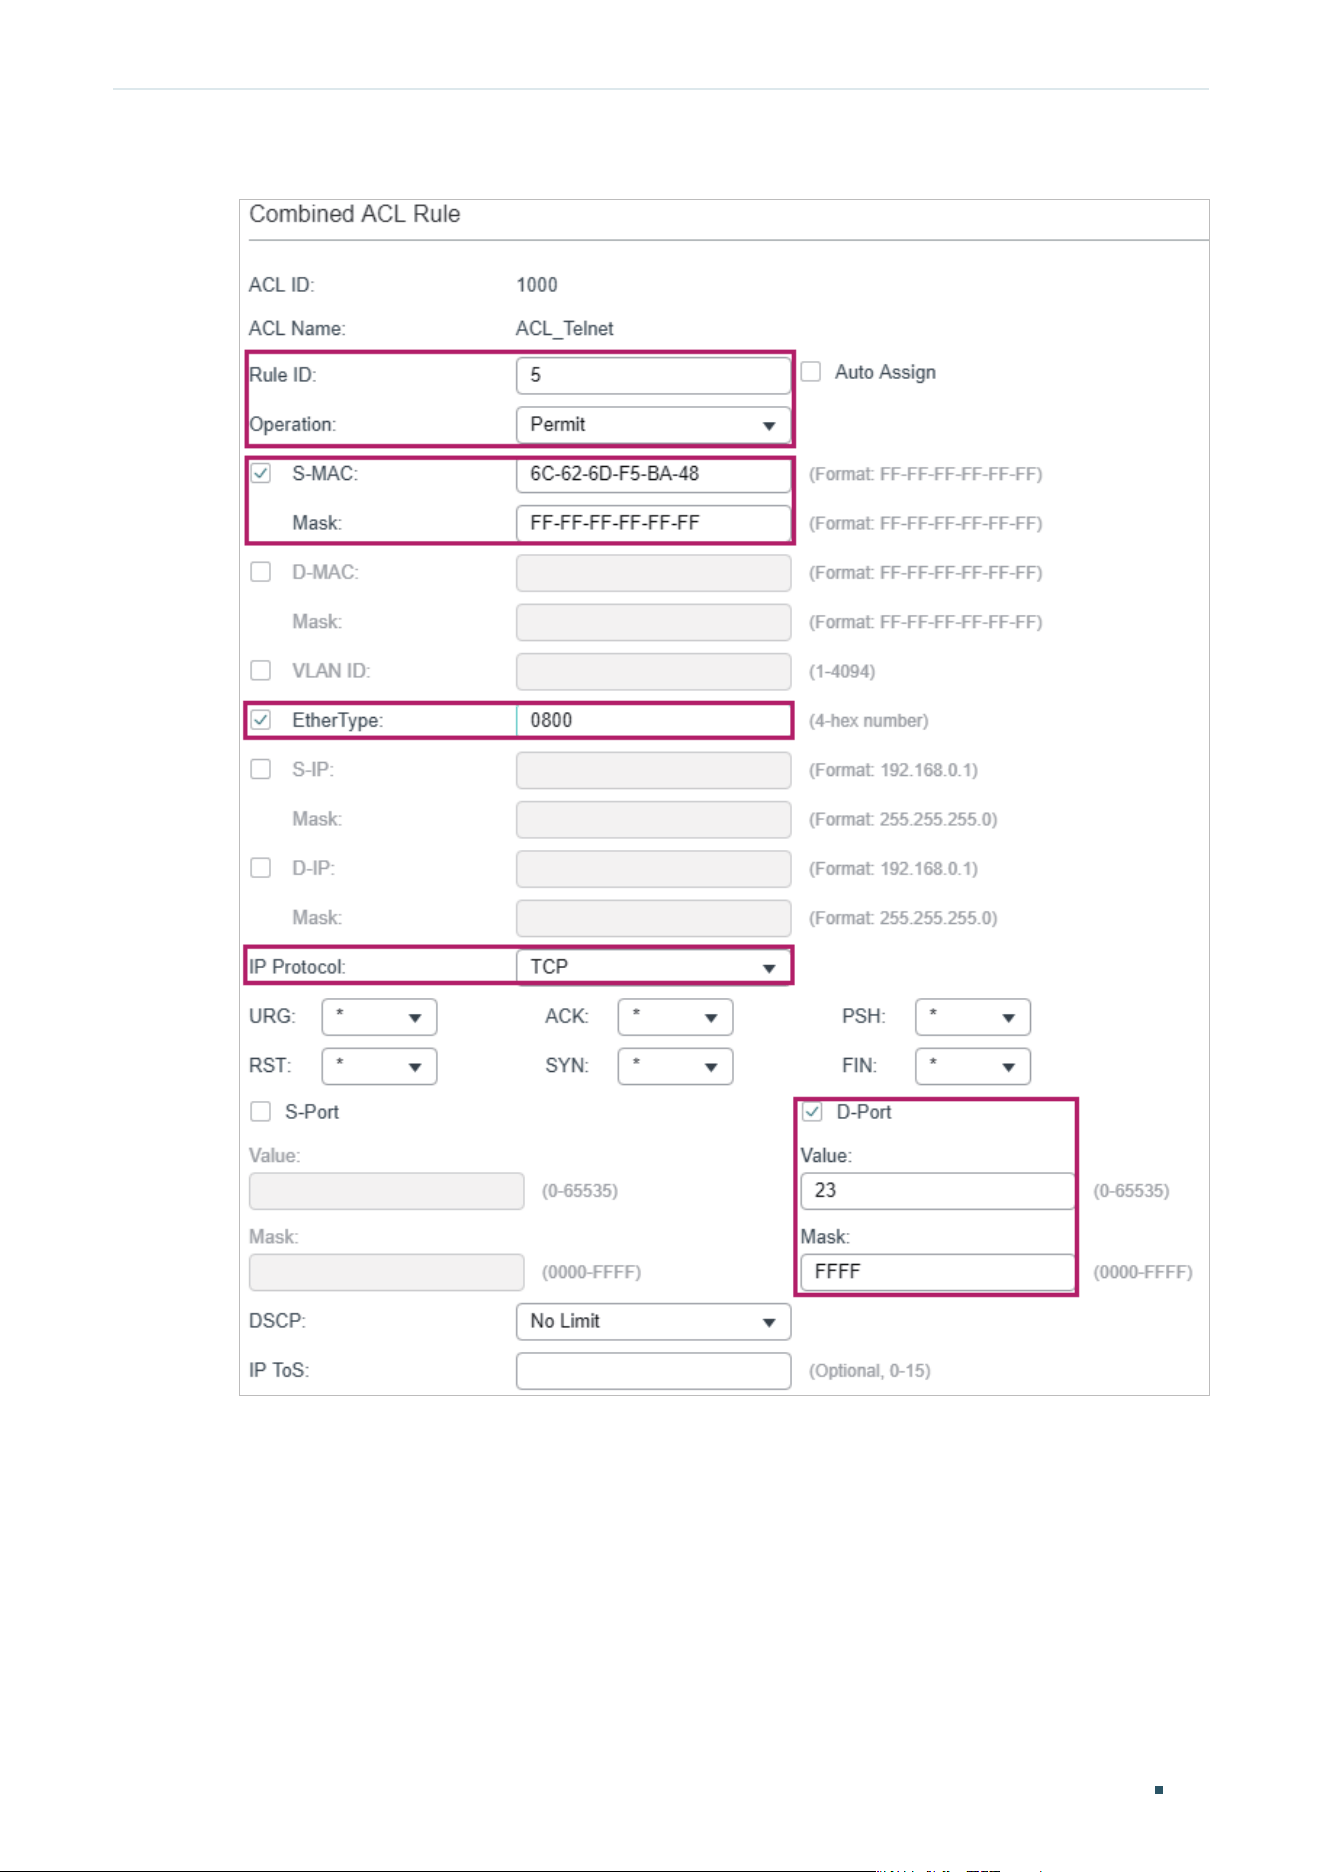Screen dimensions: 1324x1872
Task: Click the disabled D-MAC address field
Action: (x=653, y=573)
